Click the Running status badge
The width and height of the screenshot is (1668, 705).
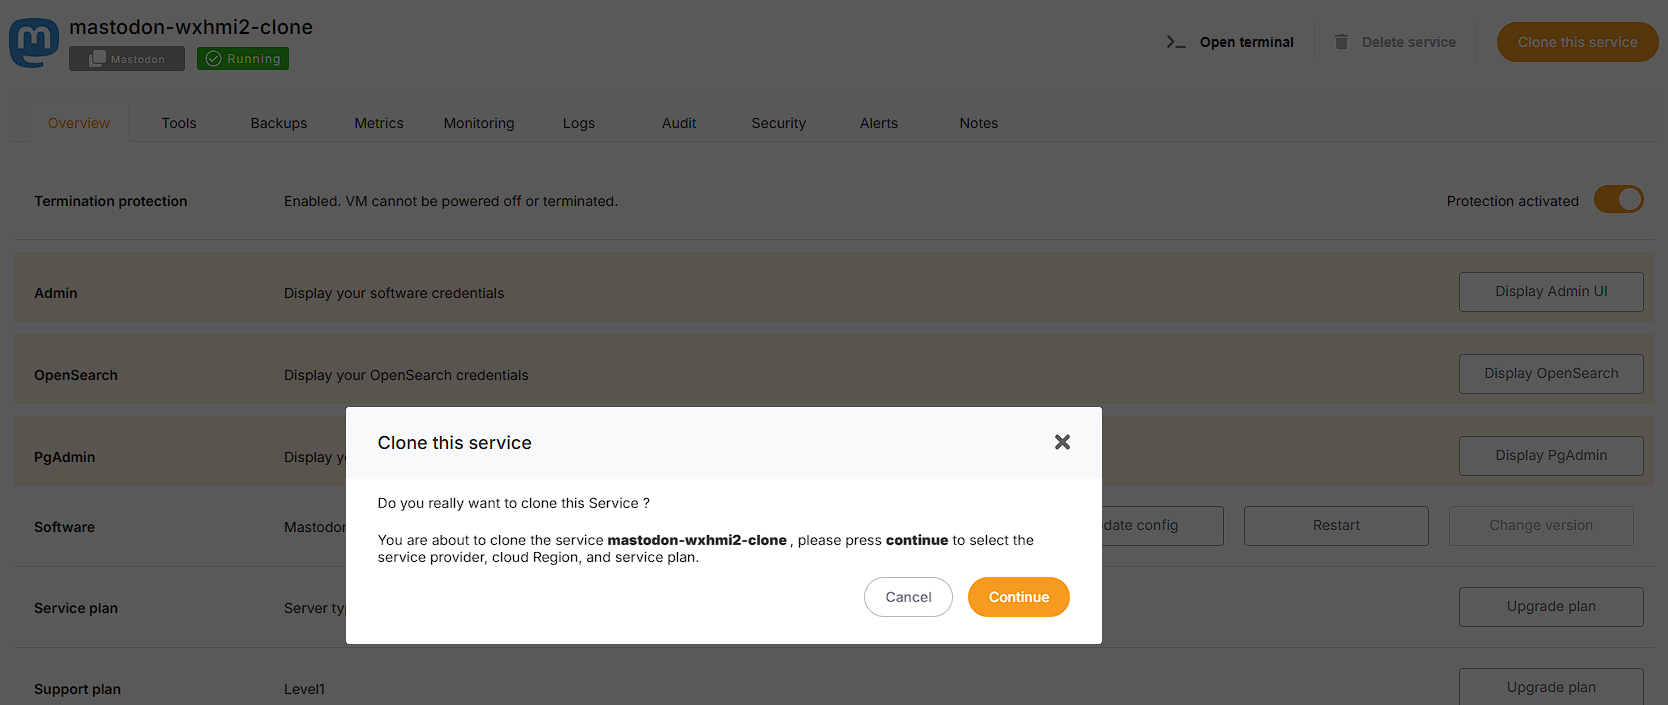point(243,59)
